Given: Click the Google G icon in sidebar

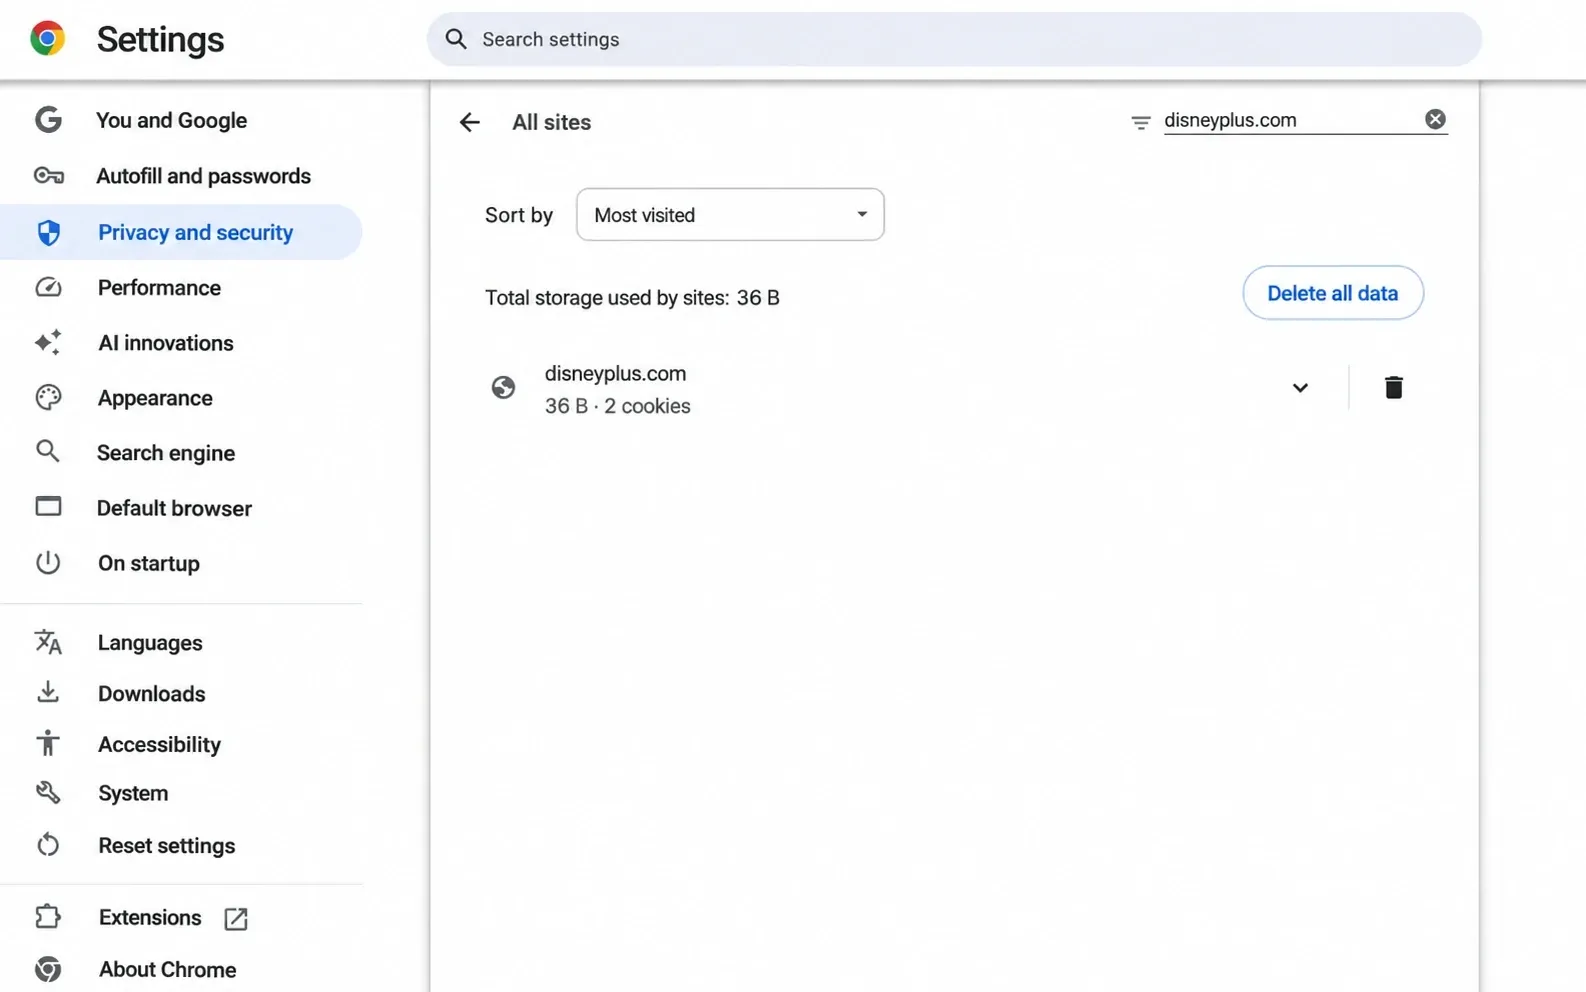Looking at the screenshot, I should pos(48,120).
